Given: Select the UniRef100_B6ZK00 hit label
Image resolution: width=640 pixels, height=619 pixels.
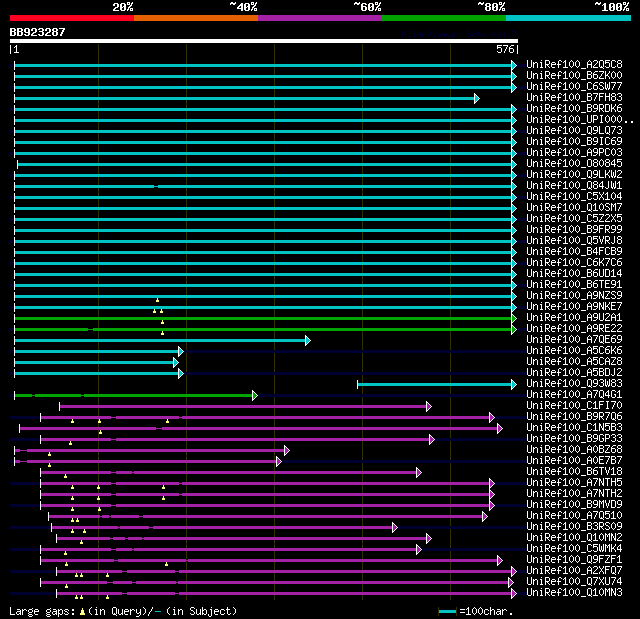Looking at the screenshot, I should pos(574,75).
